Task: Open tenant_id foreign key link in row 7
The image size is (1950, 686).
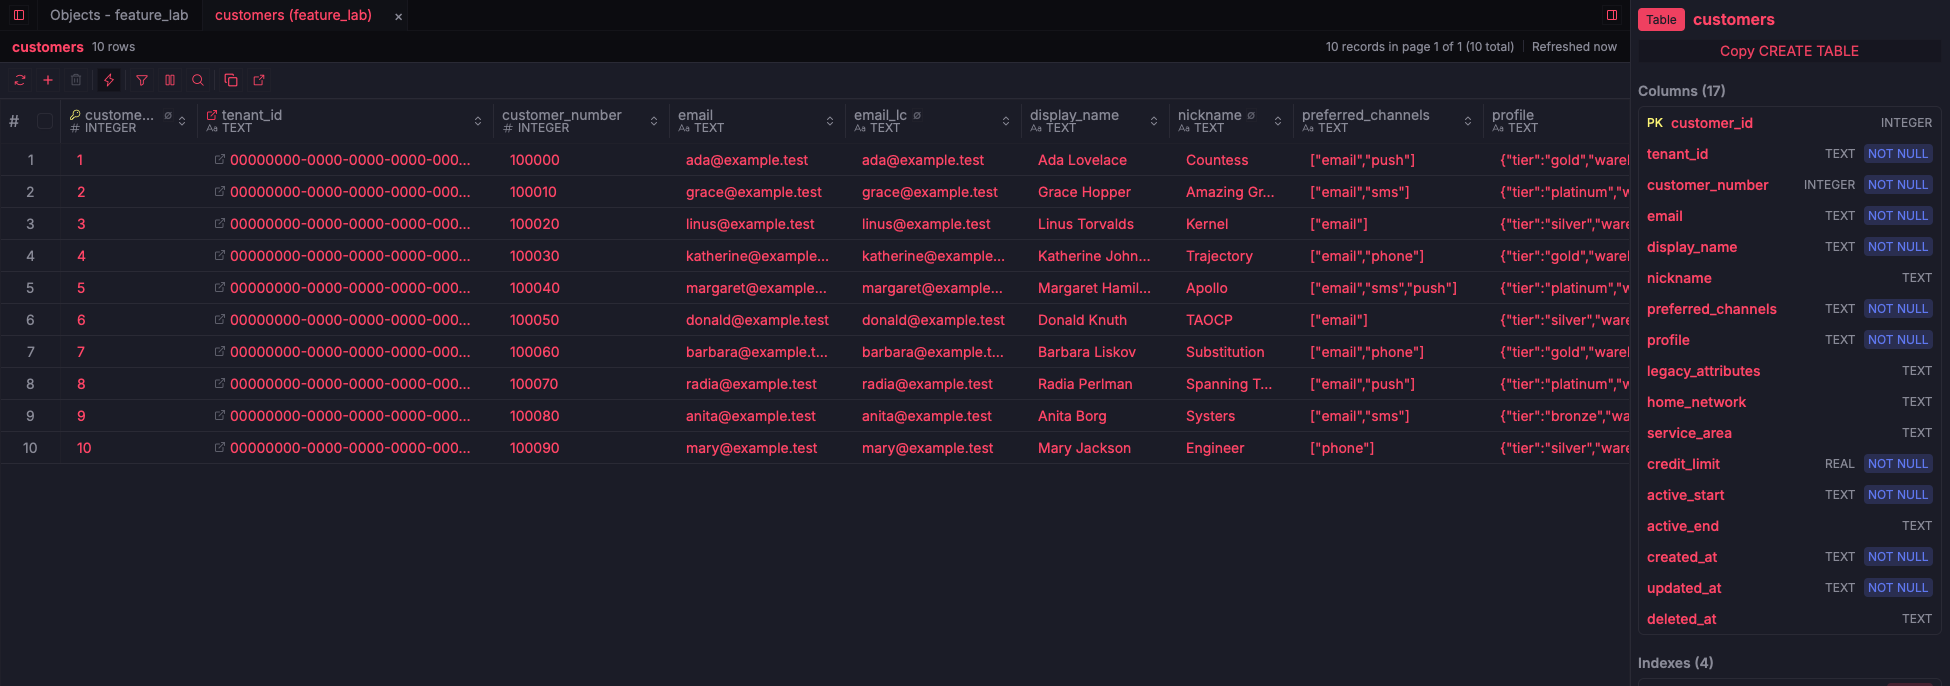Action: point(219,352)
